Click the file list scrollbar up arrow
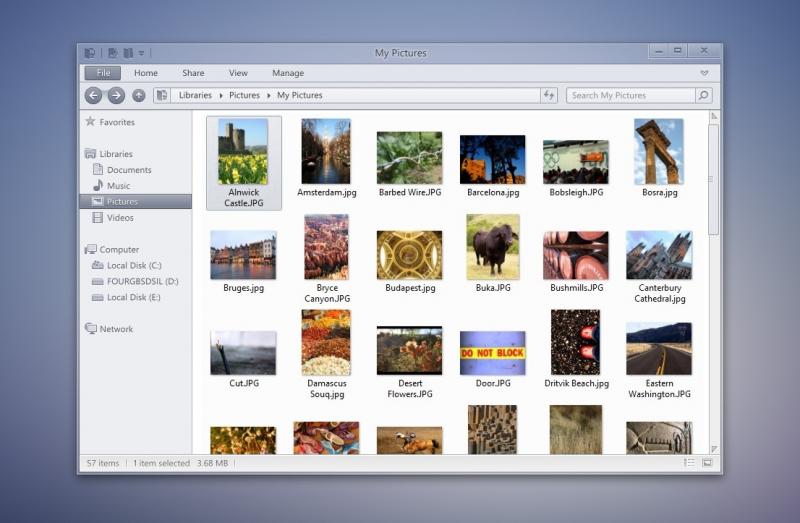Screen dimensions: 800x523 [x=714, y=116]
